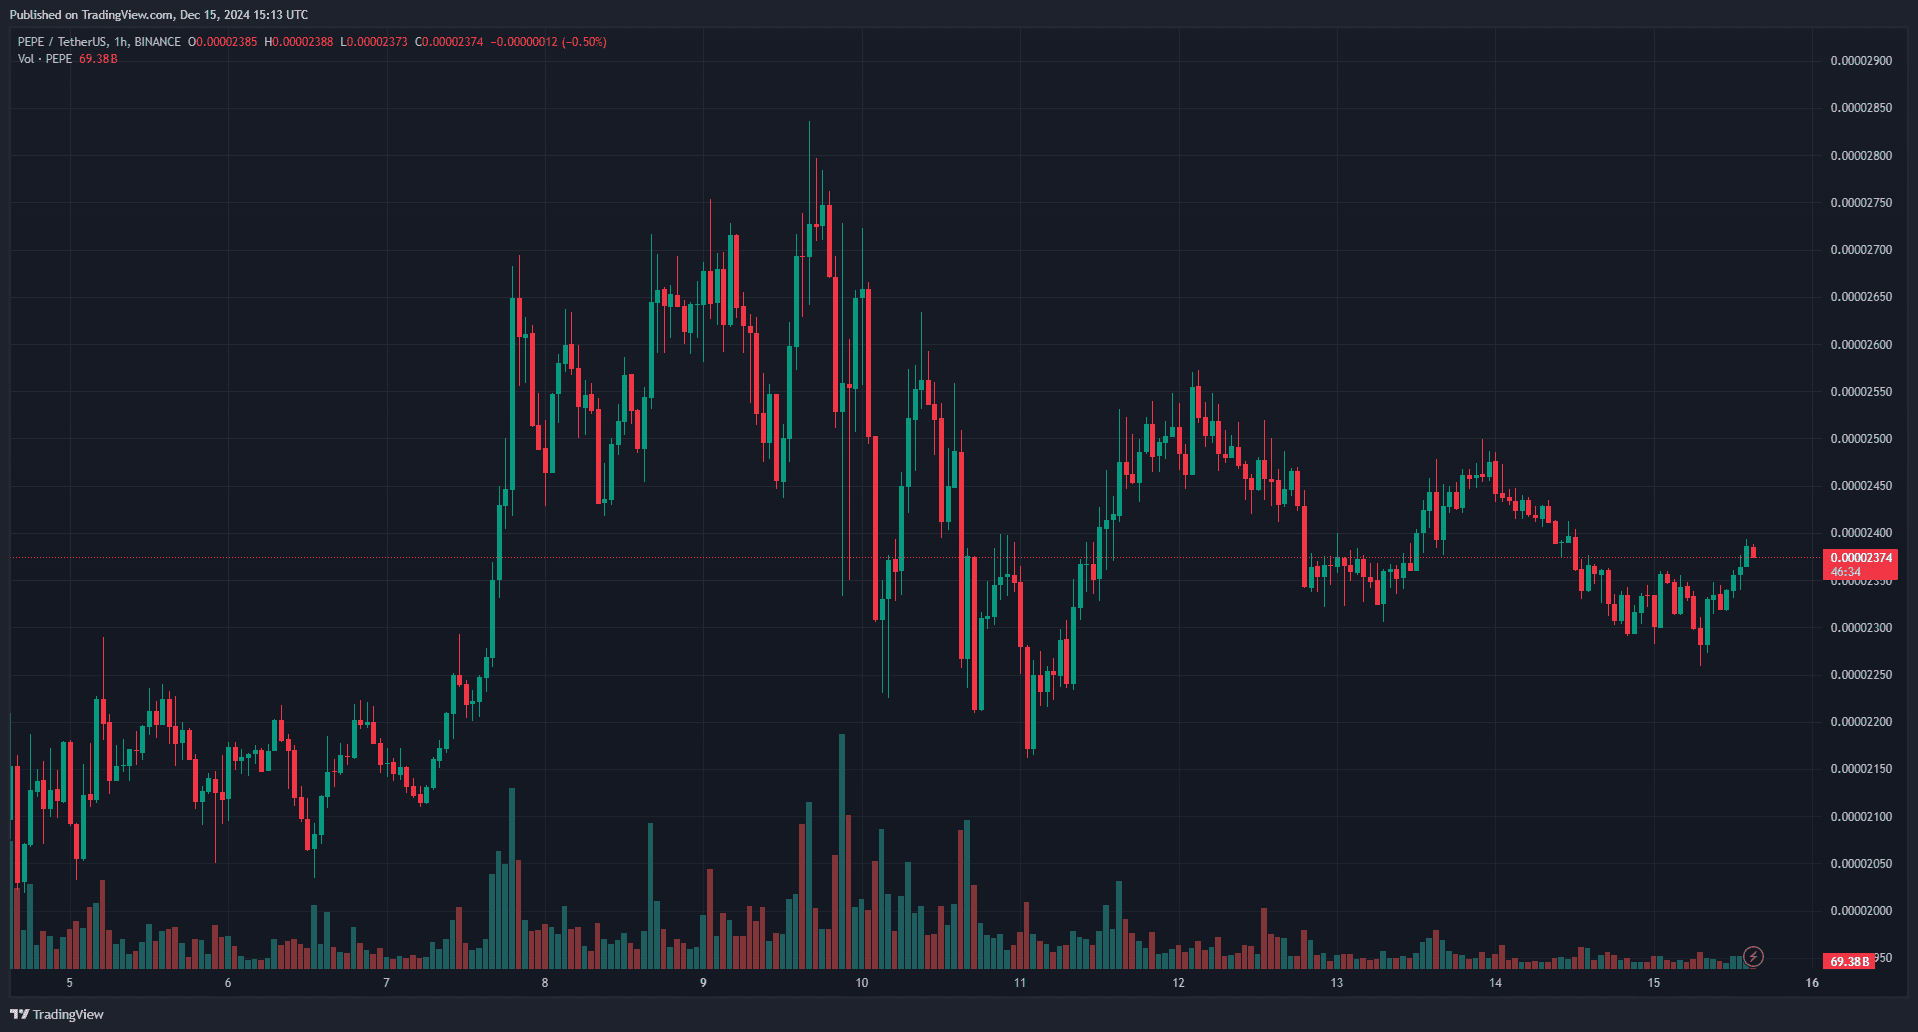
Task: Click the high price value H0.00002388
Action: 299,42
